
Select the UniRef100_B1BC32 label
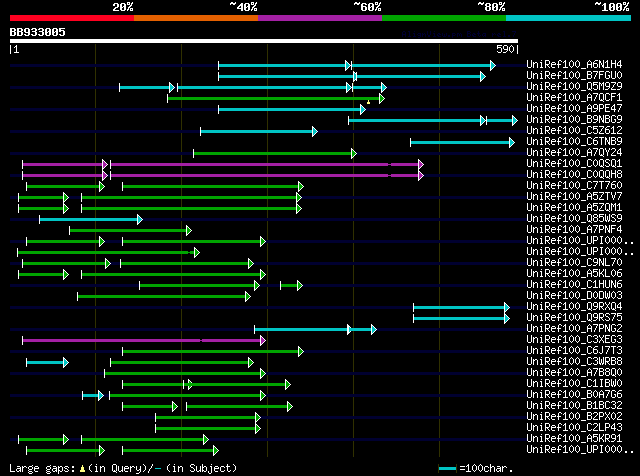pyautogui.click(x=574, y=406)
